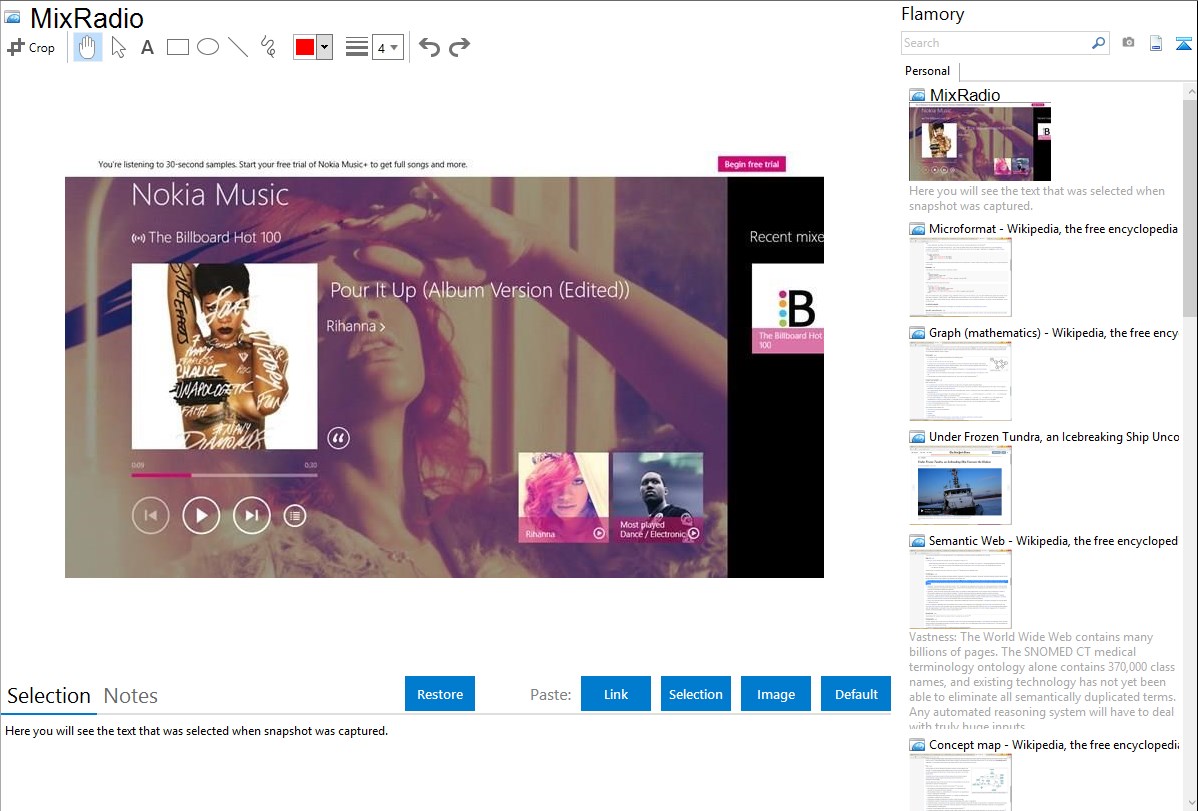
Task: Click the icon beside Concept map title
Action: 917,745
